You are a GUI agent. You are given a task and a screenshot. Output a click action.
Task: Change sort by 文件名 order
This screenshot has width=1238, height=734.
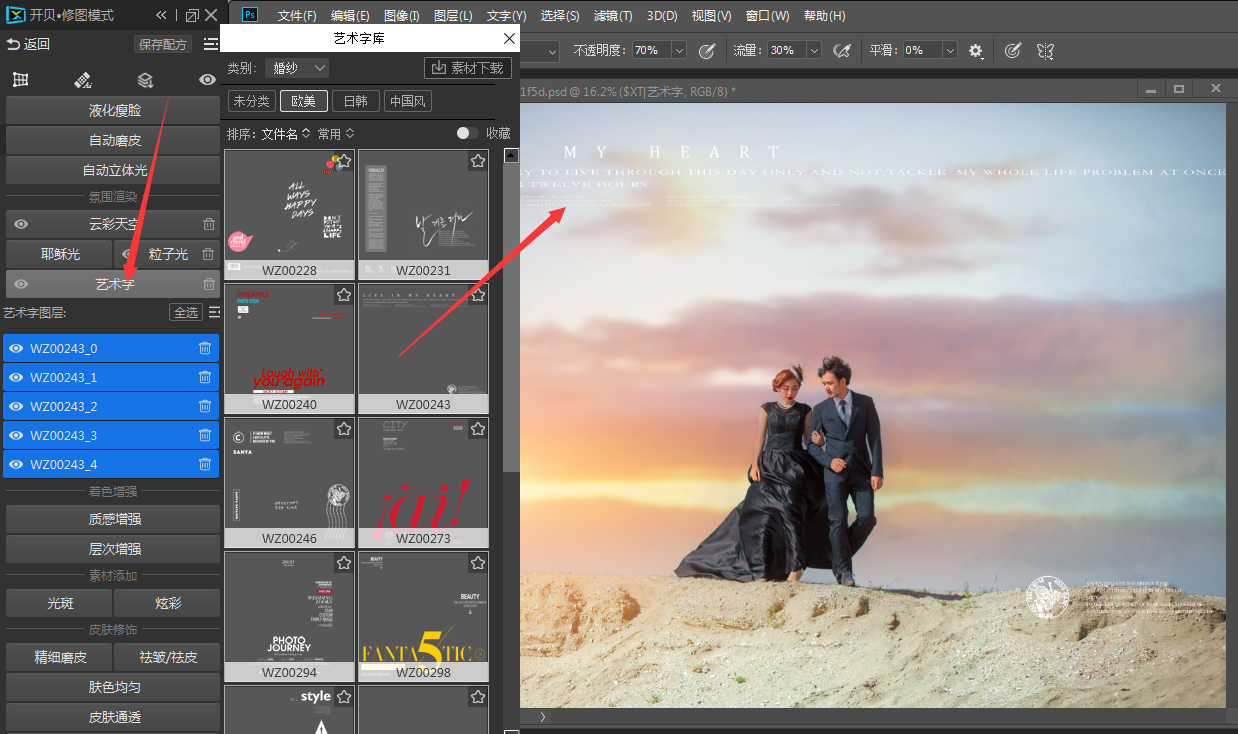click(x=286, y=133)
